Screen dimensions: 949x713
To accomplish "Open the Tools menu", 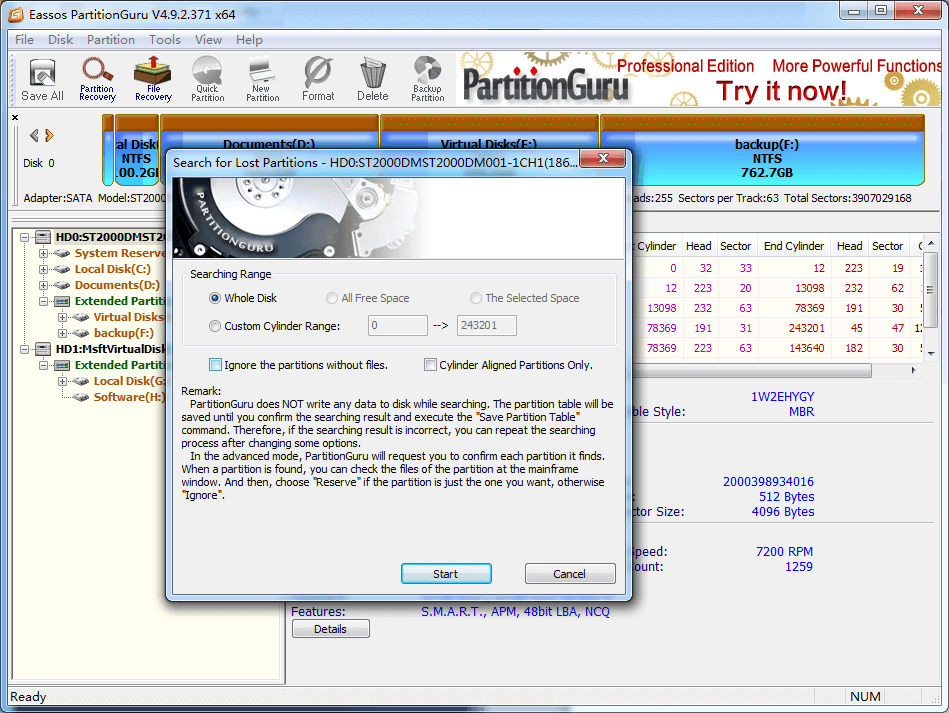I will point(165,39).
